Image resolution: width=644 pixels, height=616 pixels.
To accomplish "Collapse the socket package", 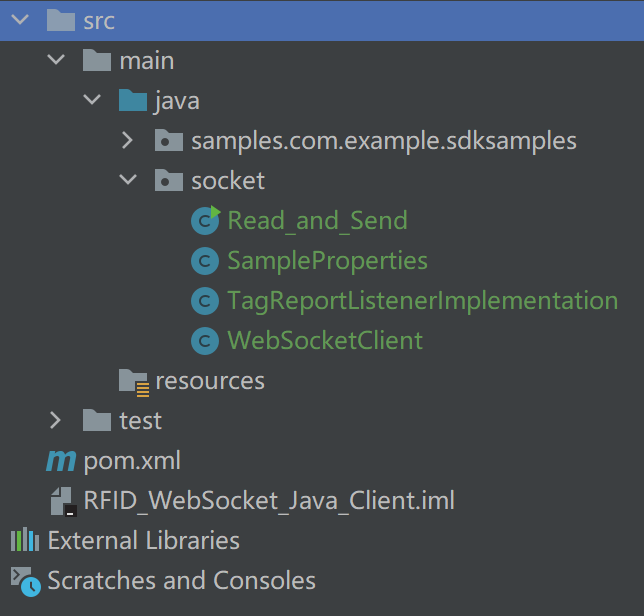I will pos(127,181).
